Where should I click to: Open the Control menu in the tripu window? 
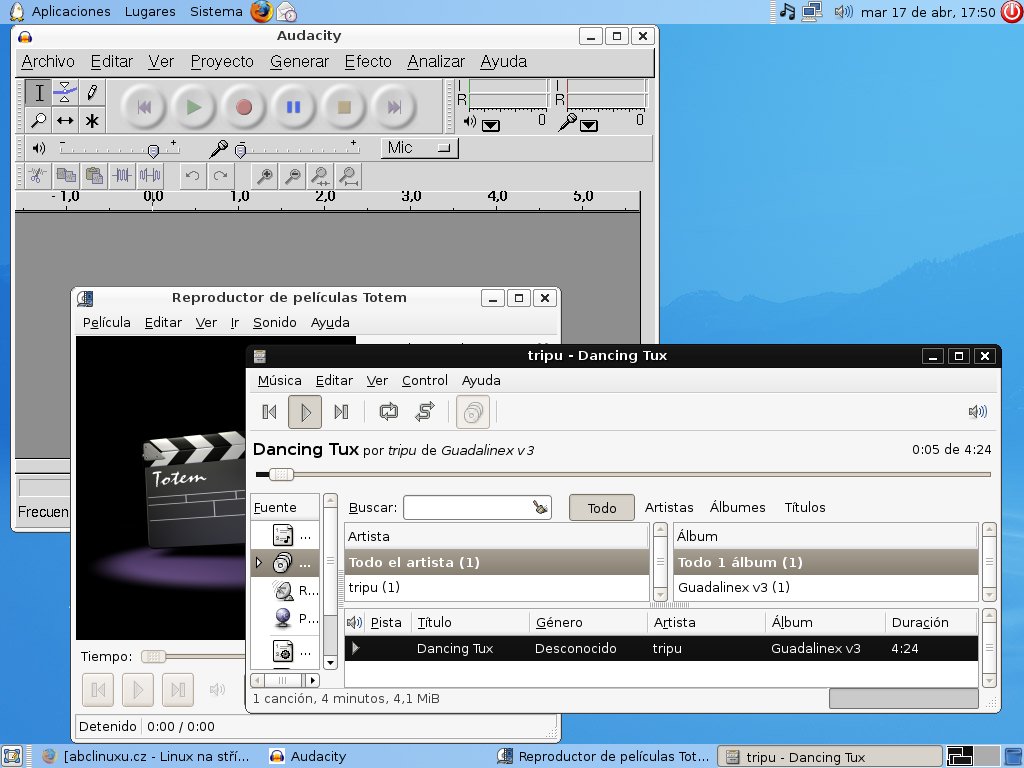click(424, 381)
